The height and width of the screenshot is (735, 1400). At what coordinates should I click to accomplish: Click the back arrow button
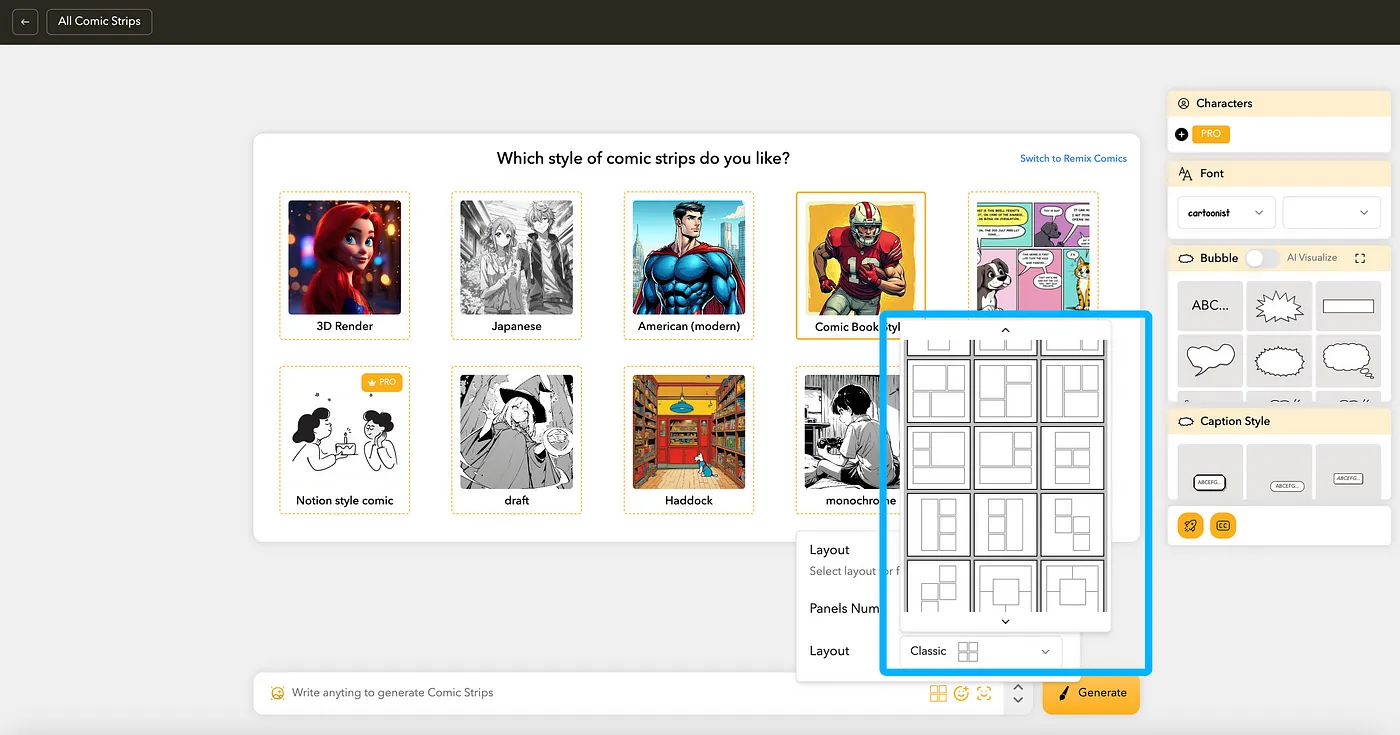25,21
